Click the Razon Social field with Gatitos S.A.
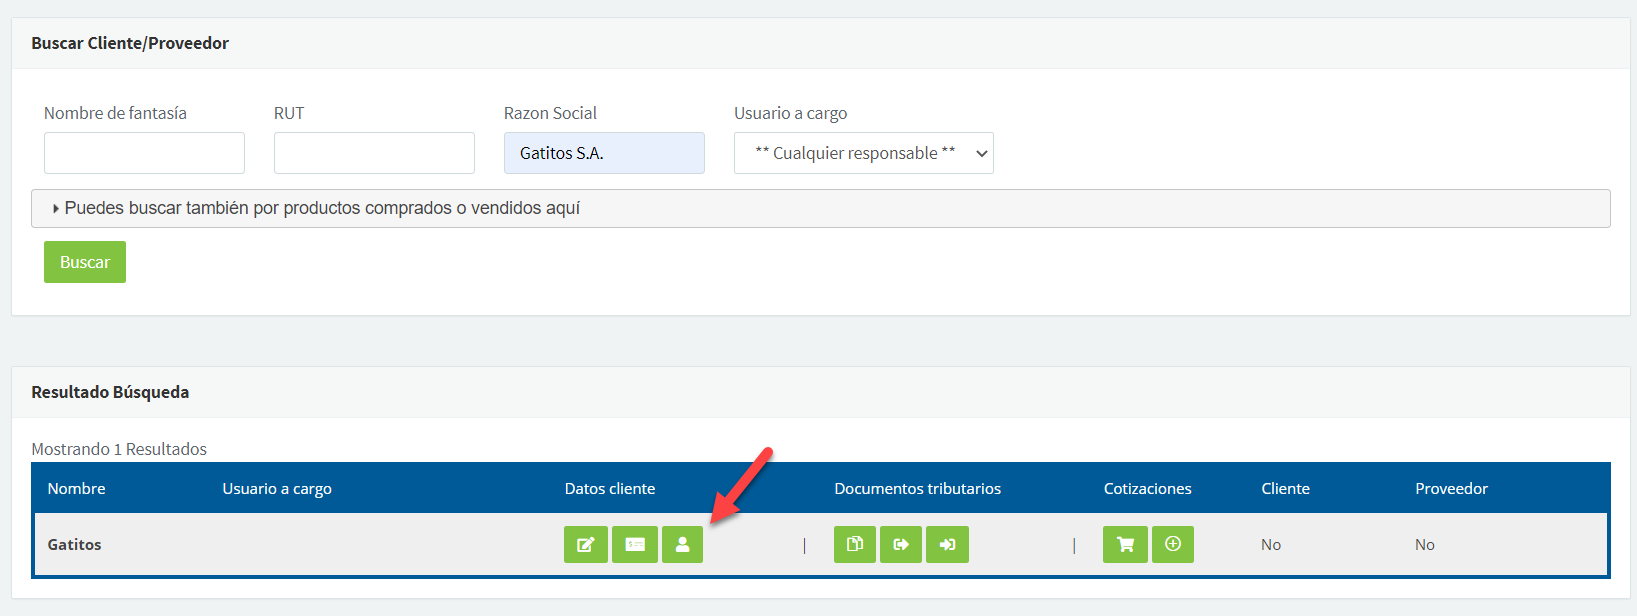Image resolution: width=1637 pixels, height=616 pixels. click(x=604, y=153)
